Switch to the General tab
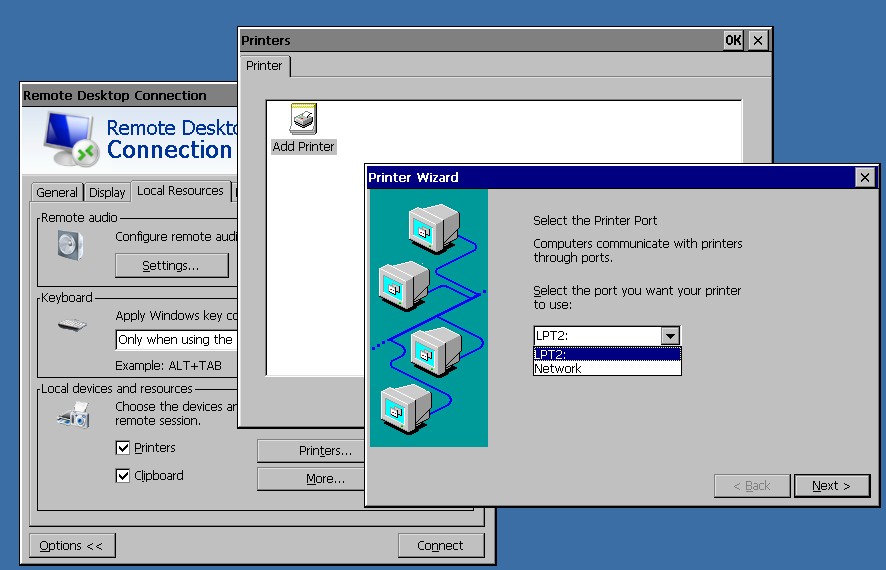The image size is (886, 570). pos(57,193)
